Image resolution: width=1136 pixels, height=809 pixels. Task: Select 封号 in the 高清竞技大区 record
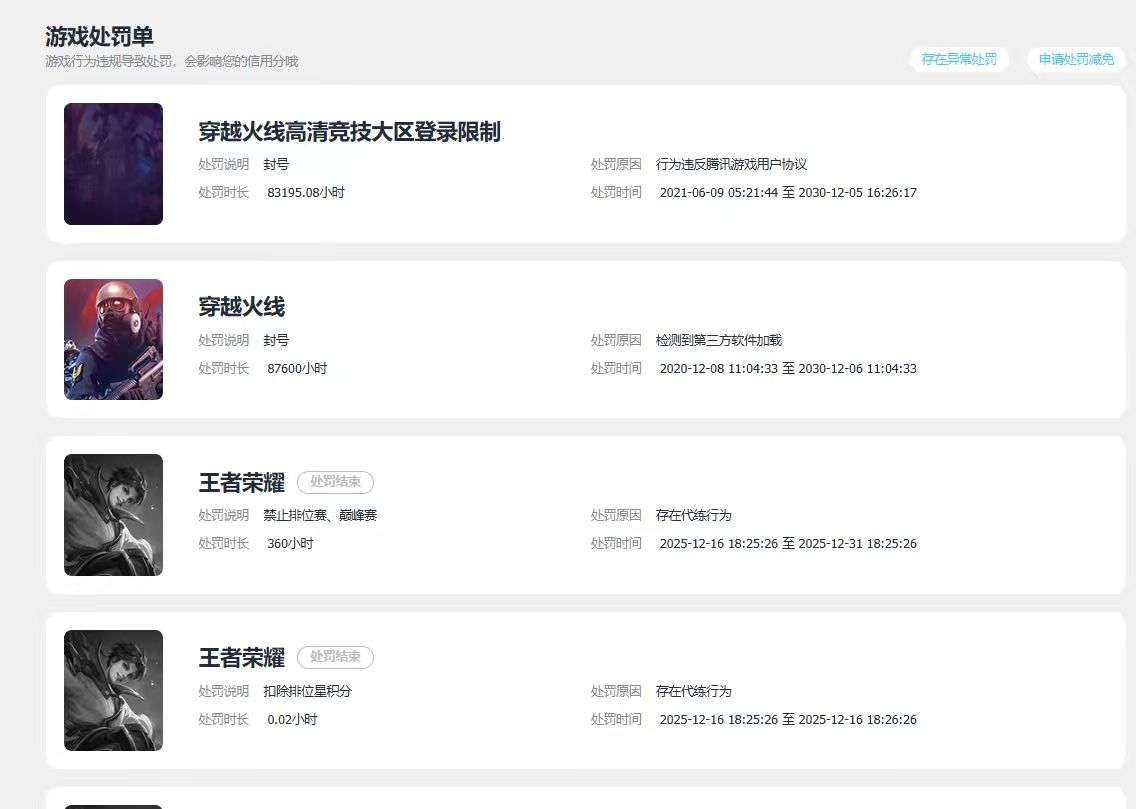click(276, 164)
